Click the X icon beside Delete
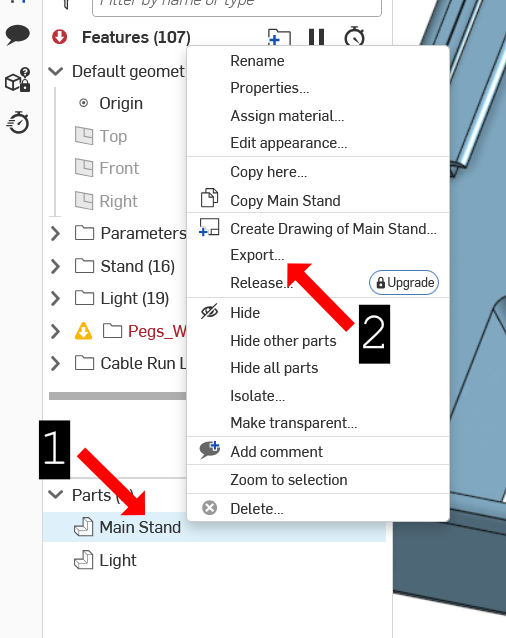Viewport: 506px width, 638px height. (x=209, y=508)
